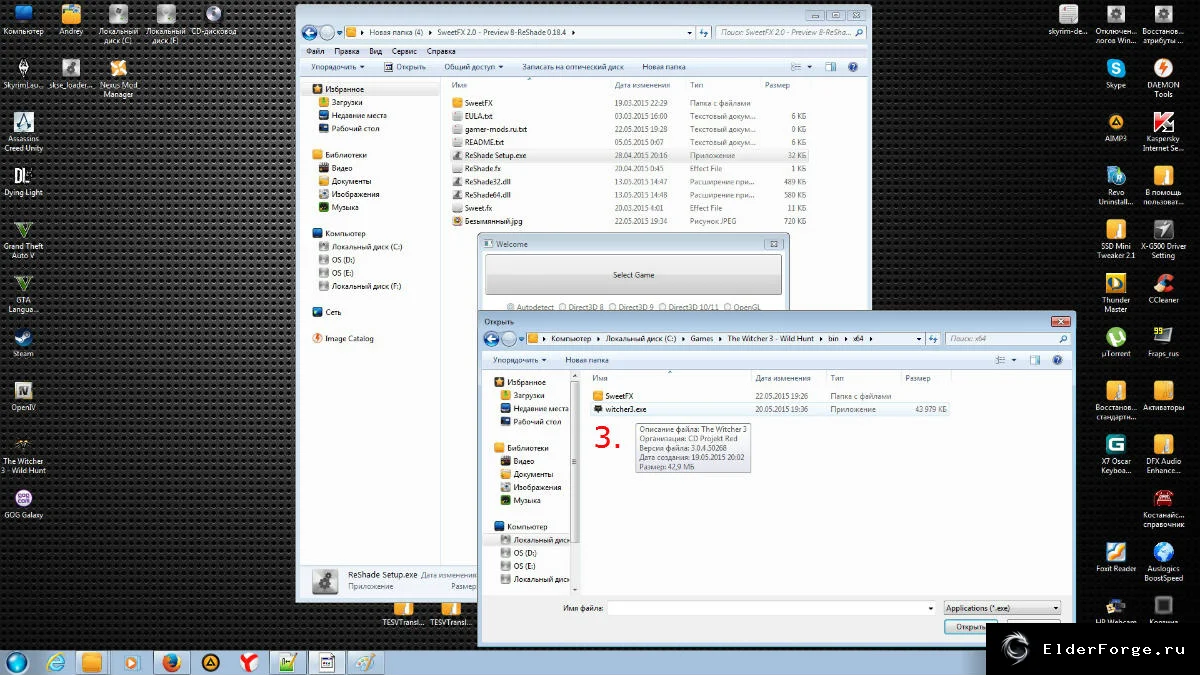Launch Revo Uninstaller desktop icon
1200x675 pixels.
click(1116, 185)
